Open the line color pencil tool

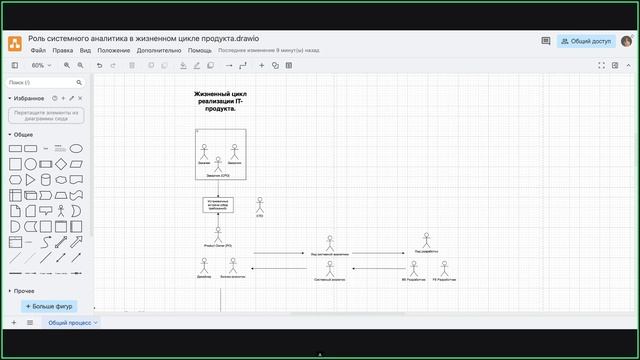(197, 65)
